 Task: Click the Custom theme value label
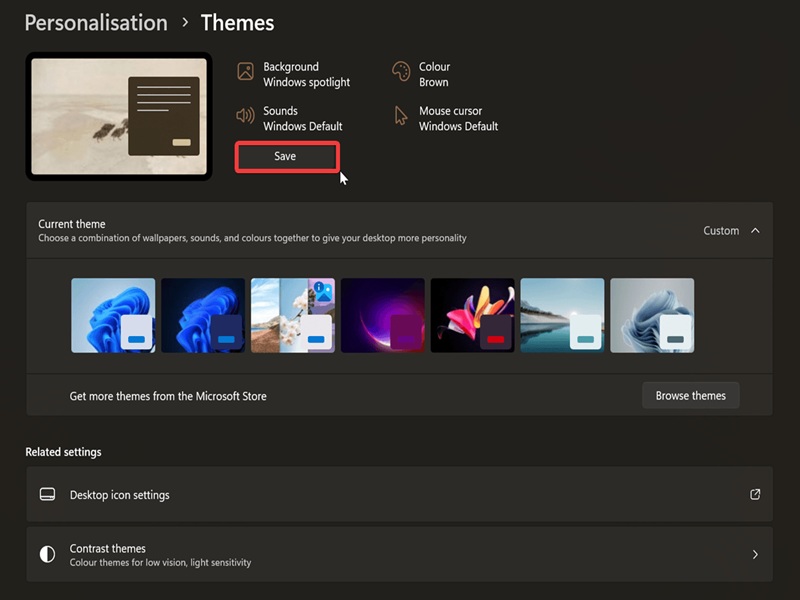pos(721,231)
